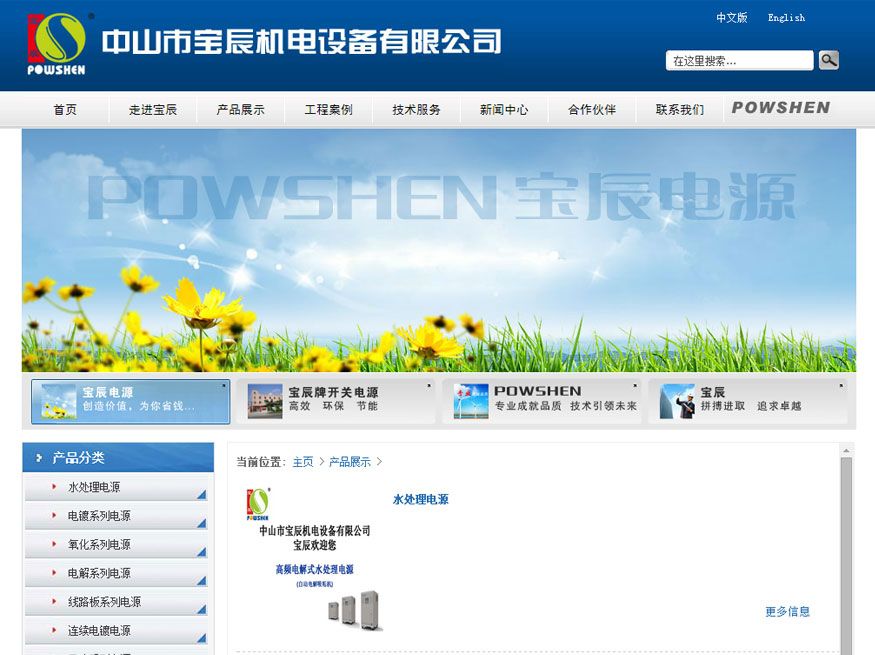
Task: Open the 产品展示 navigation item
Action: coord(241,109)
